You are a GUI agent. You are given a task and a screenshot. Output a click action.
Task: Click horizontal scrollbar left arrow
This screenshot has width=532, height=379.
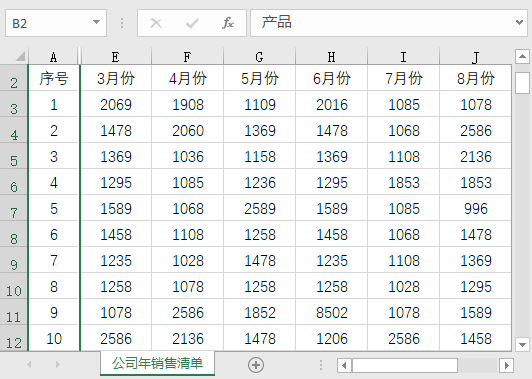click(344, 365)
